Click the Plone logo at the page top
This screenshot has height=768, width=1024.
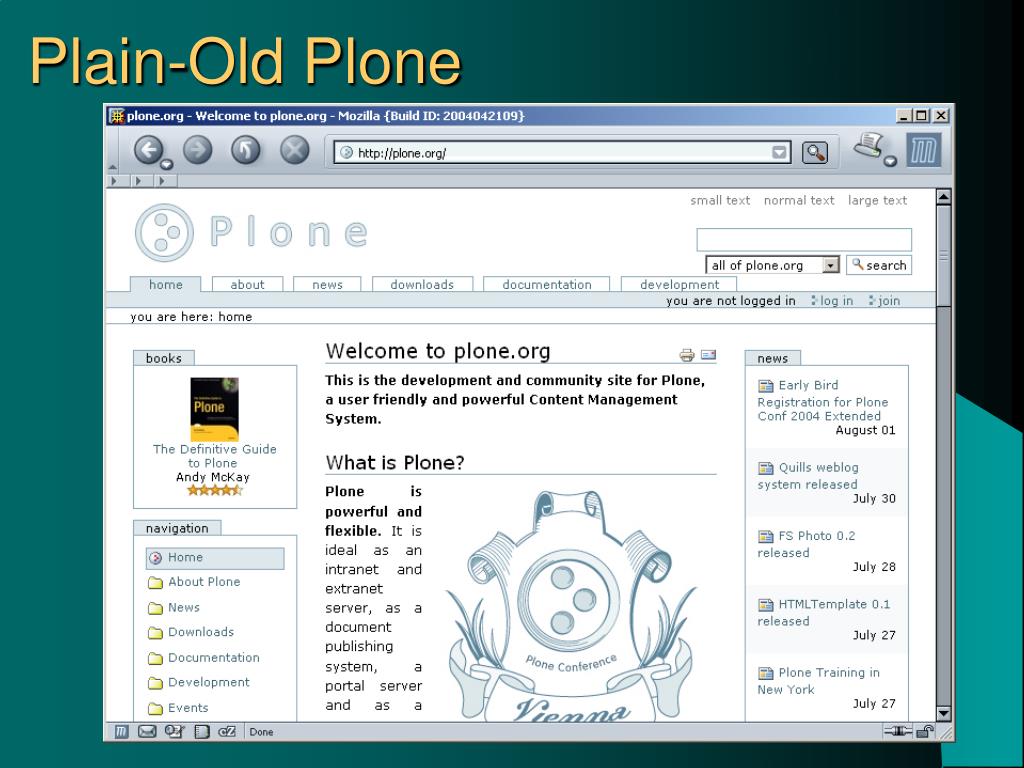251,232
